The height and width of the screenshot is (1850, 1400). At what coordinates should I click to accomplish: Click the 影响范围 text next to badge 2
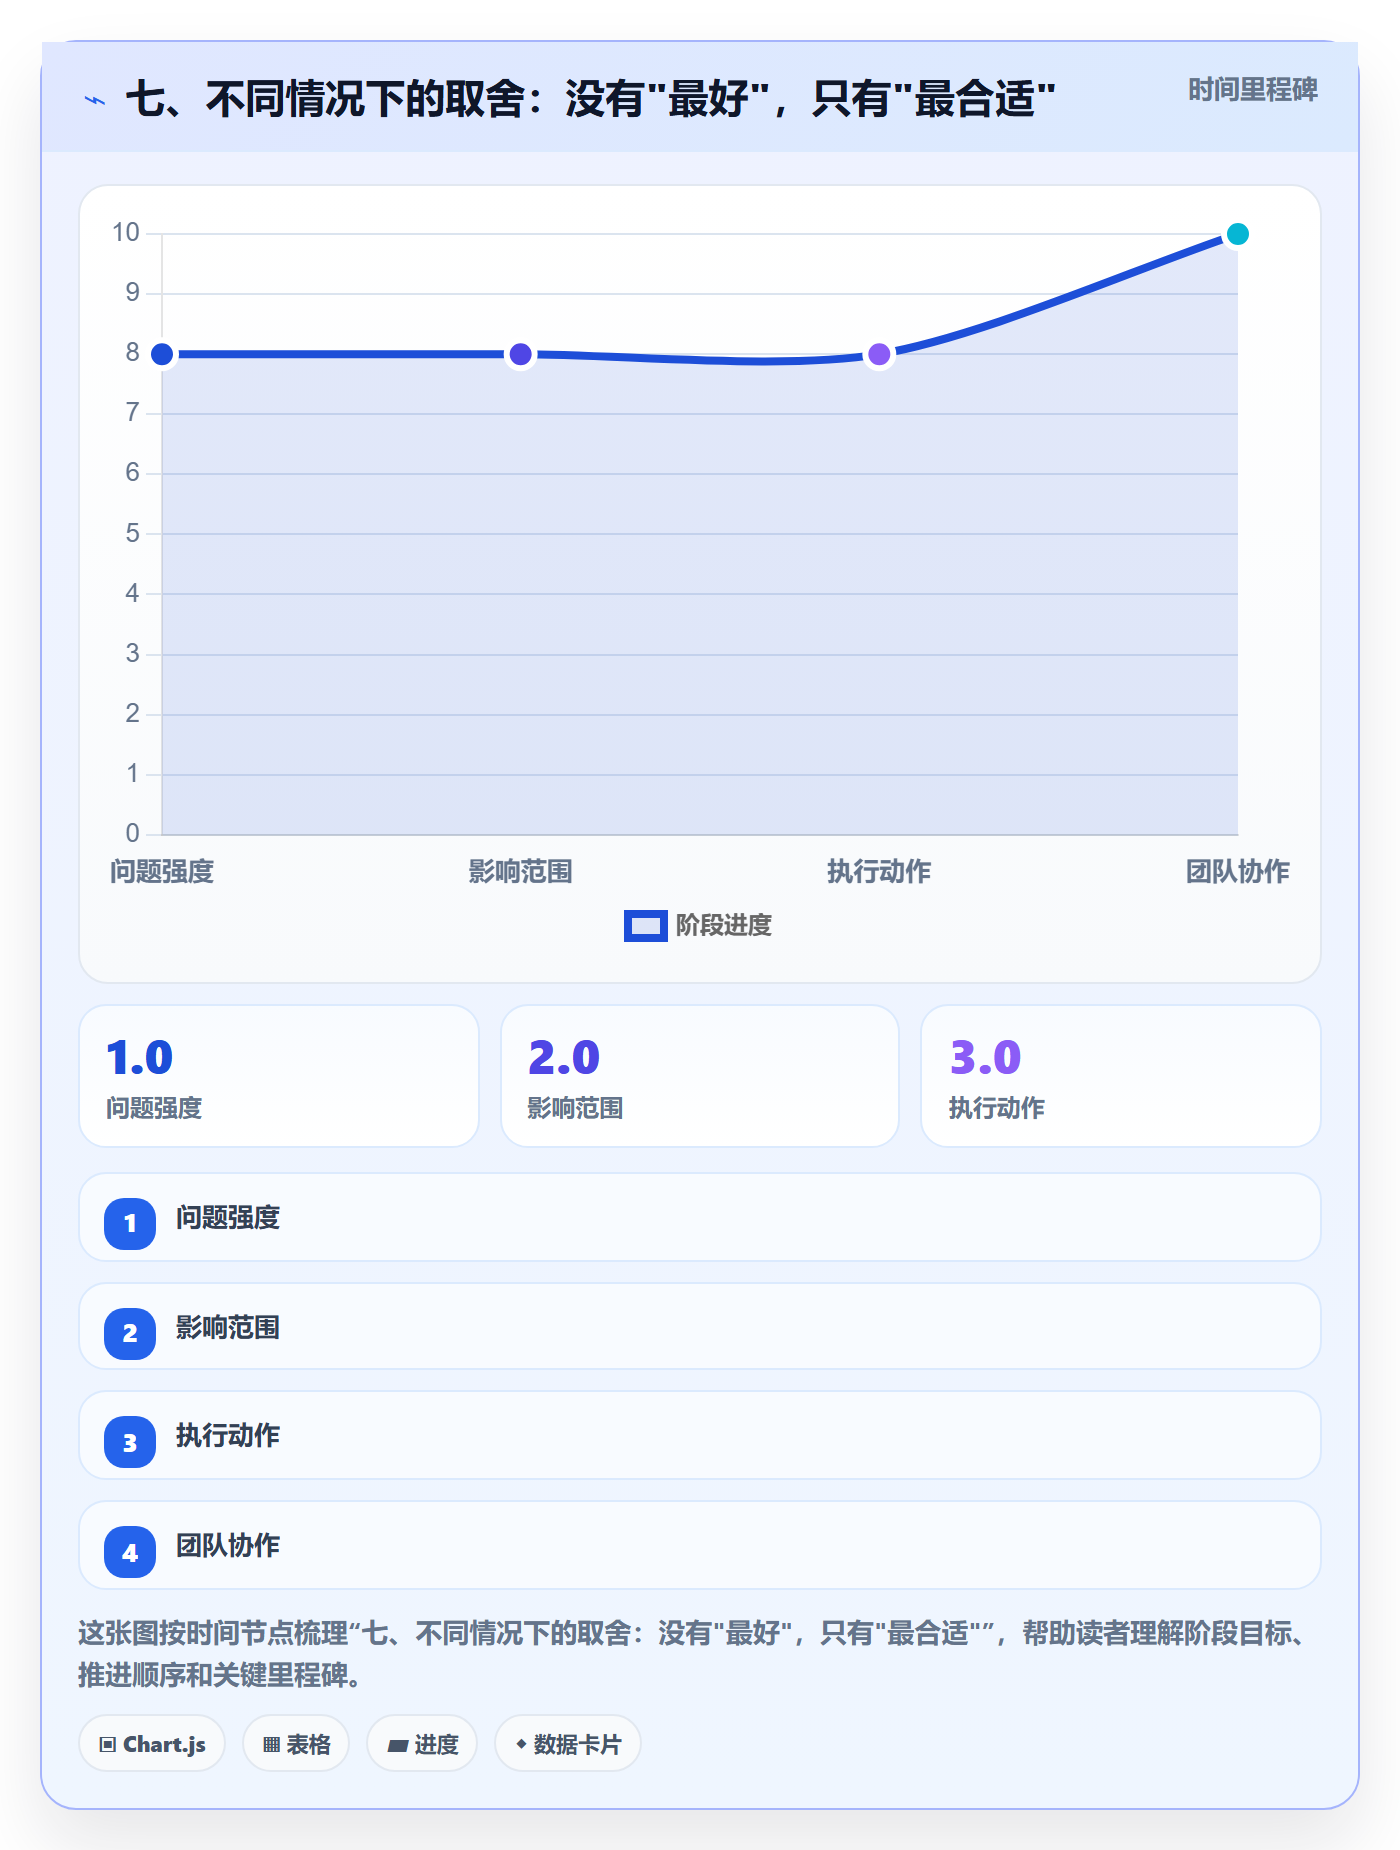(228, 1328)
